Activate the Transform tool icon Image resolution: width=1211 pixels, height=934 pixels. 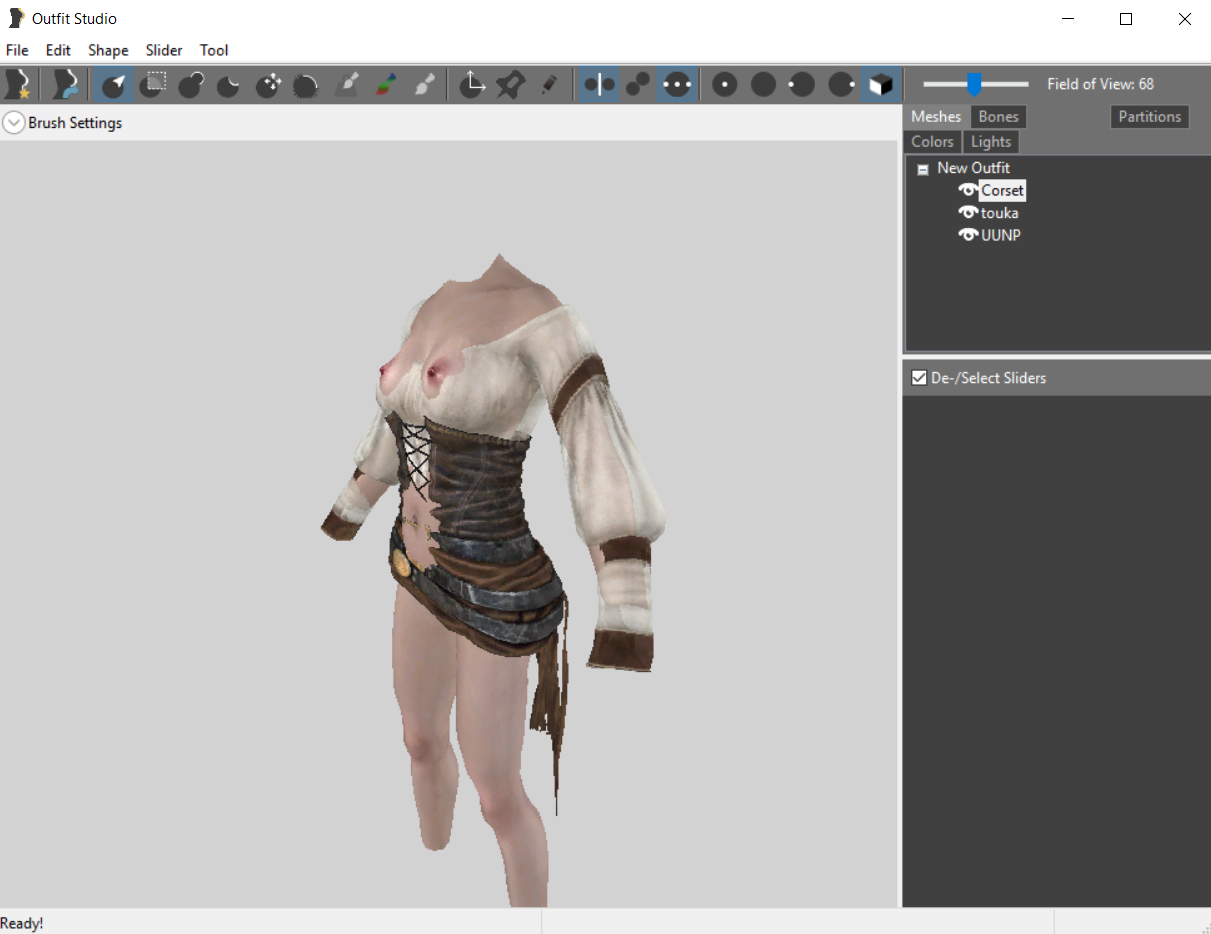[x=472, y=85]
